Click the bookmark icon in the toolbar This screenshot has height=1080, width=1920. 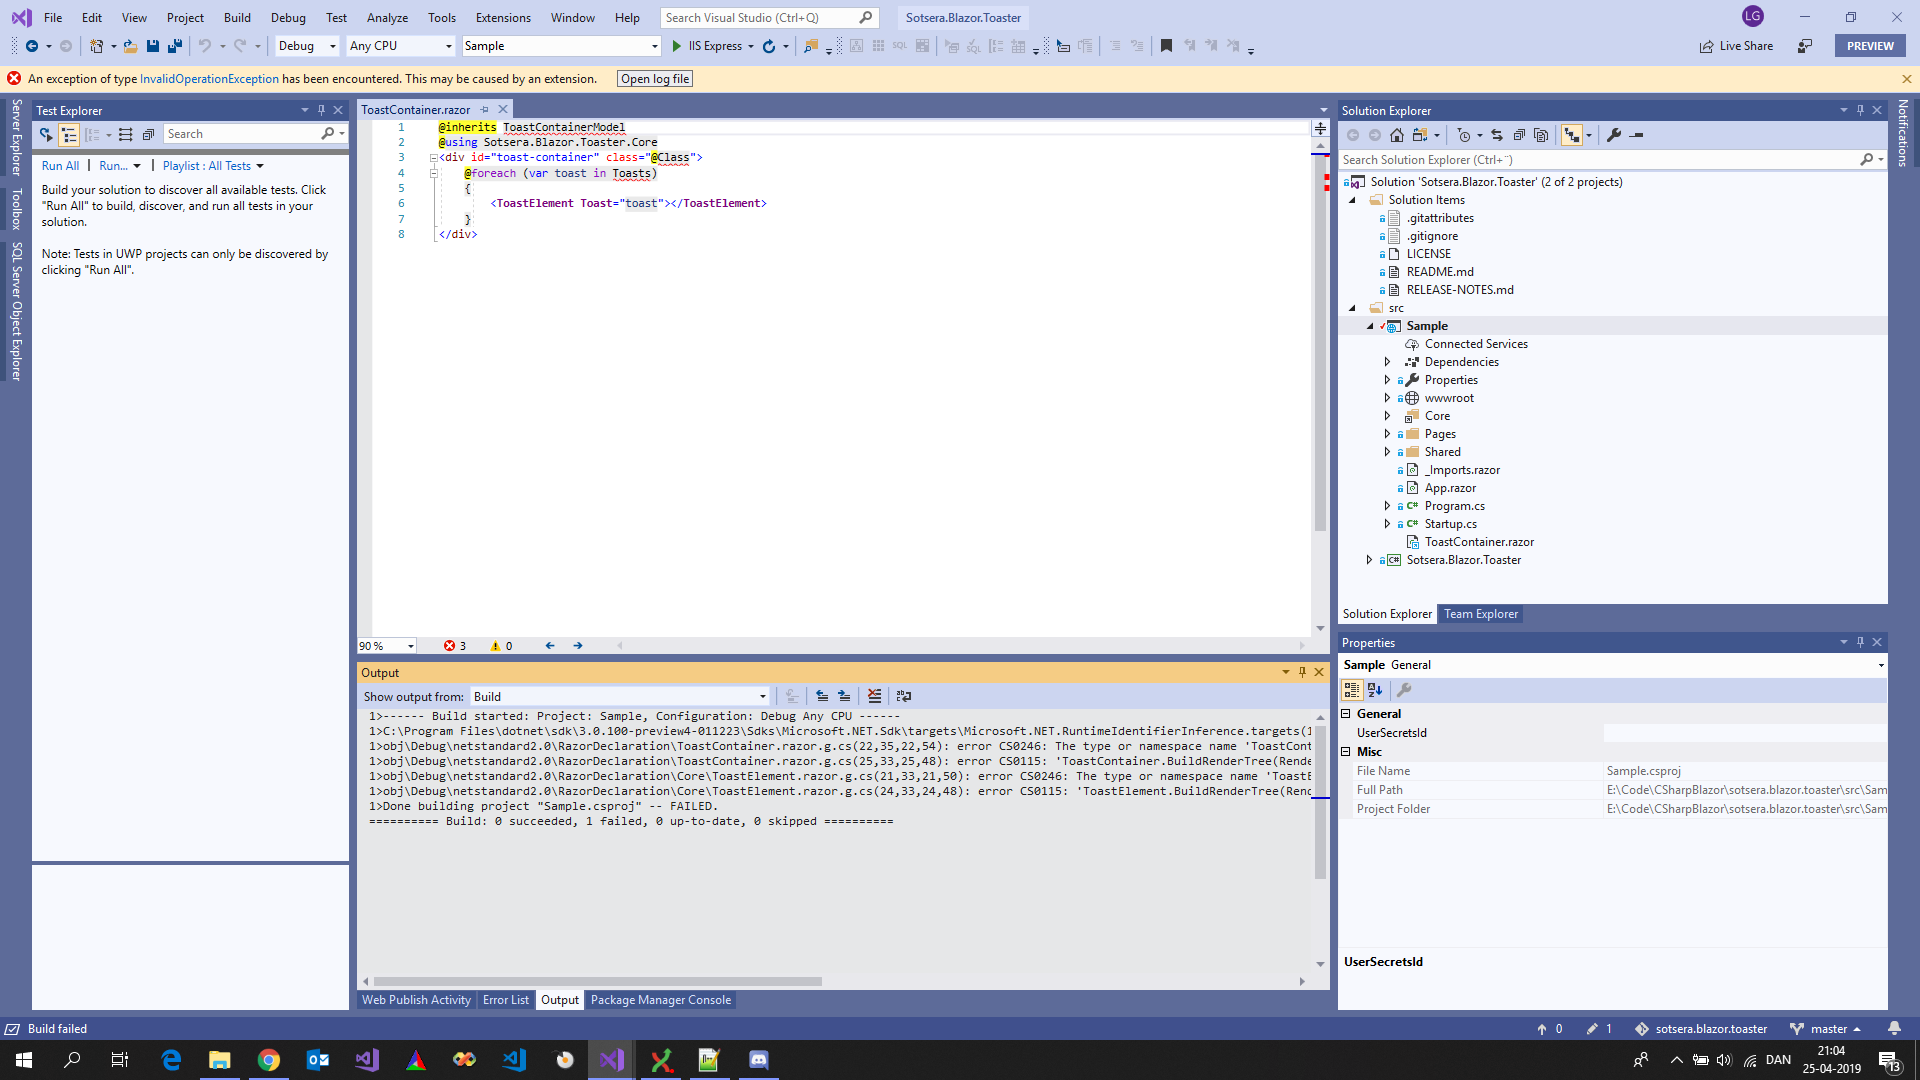(x=1166, y=46)
